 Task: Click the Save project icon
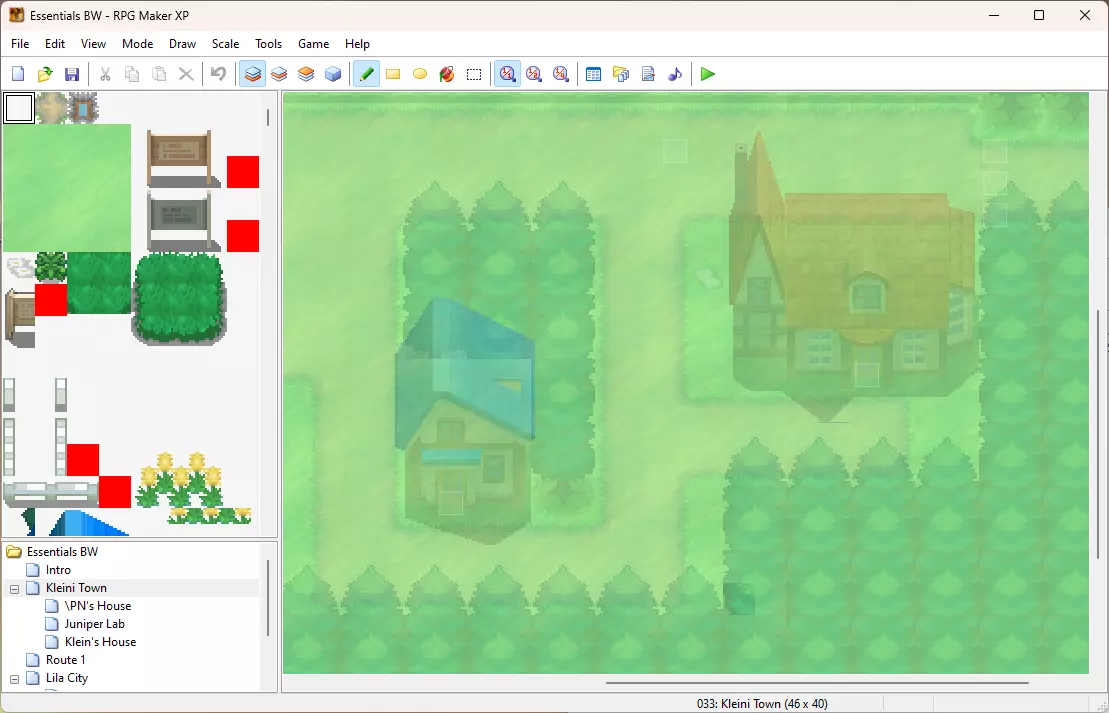point(72,74)
